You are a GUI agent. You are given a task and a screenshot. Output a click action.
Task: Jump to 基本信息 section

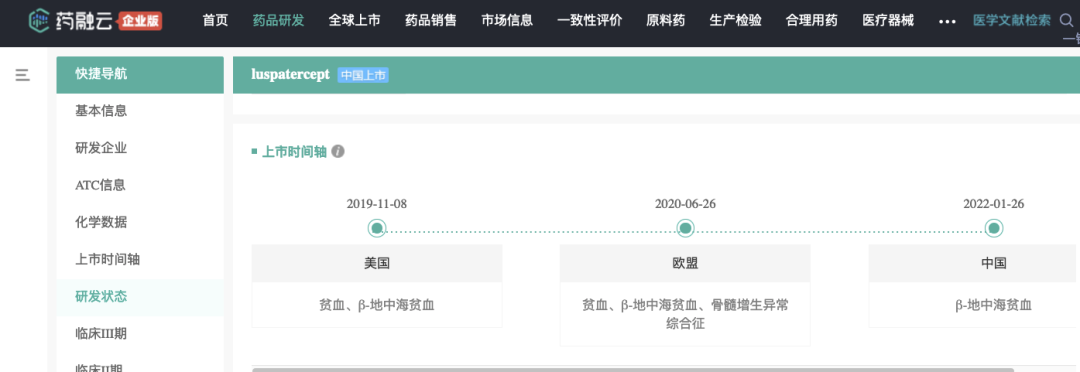140,111
